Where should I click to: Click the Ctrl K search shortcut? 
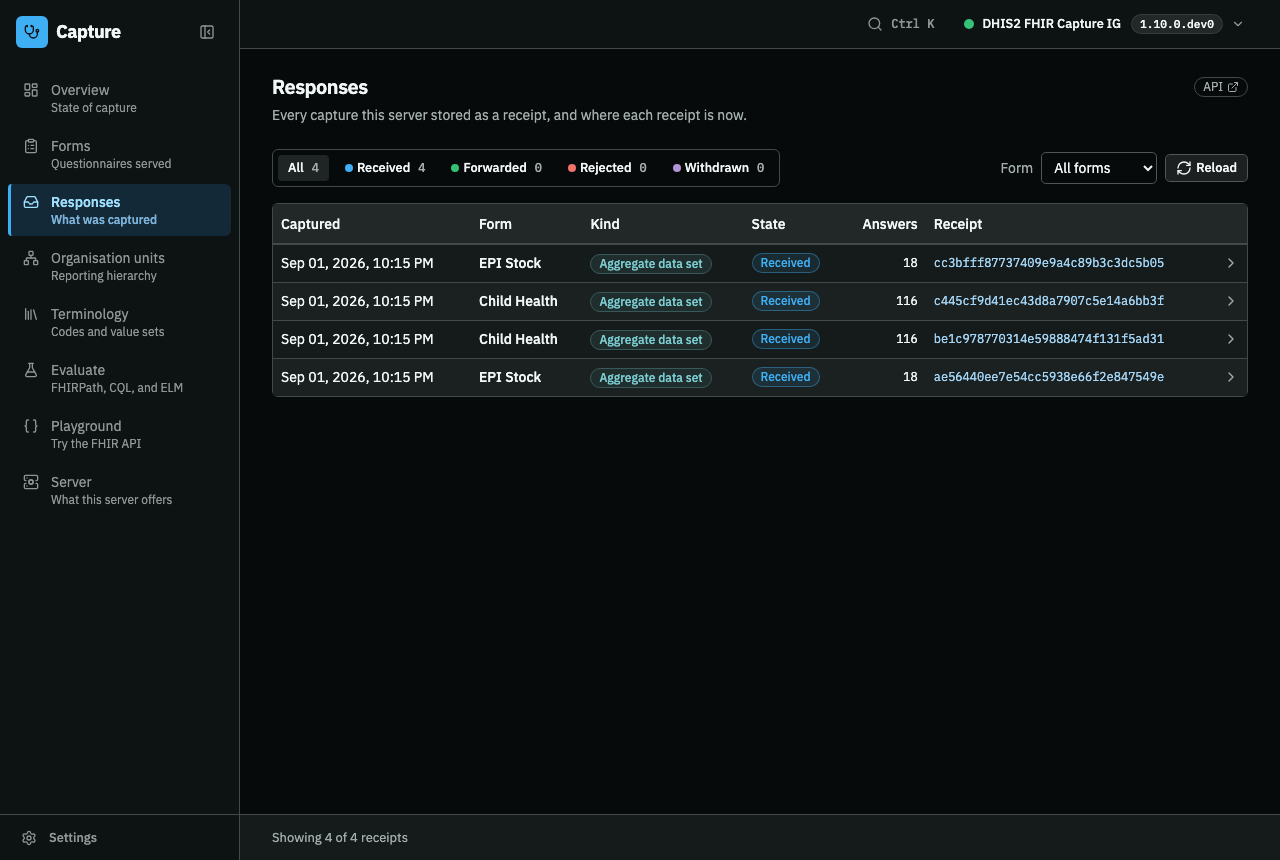point(913,24)
